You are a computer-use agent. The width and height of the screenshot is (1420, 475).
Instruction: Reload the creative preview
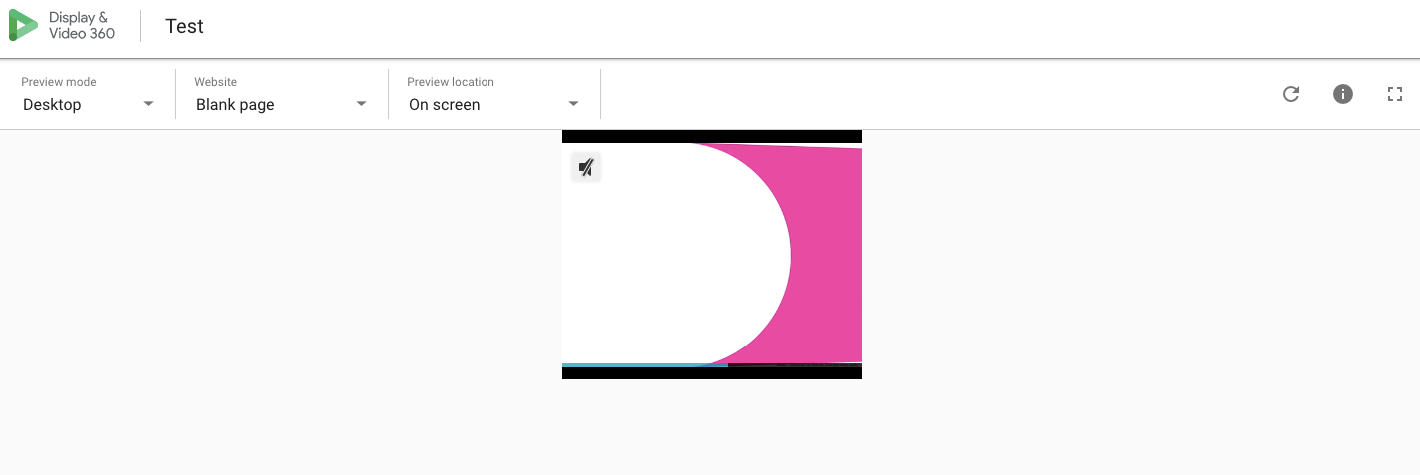[1291, 94]
